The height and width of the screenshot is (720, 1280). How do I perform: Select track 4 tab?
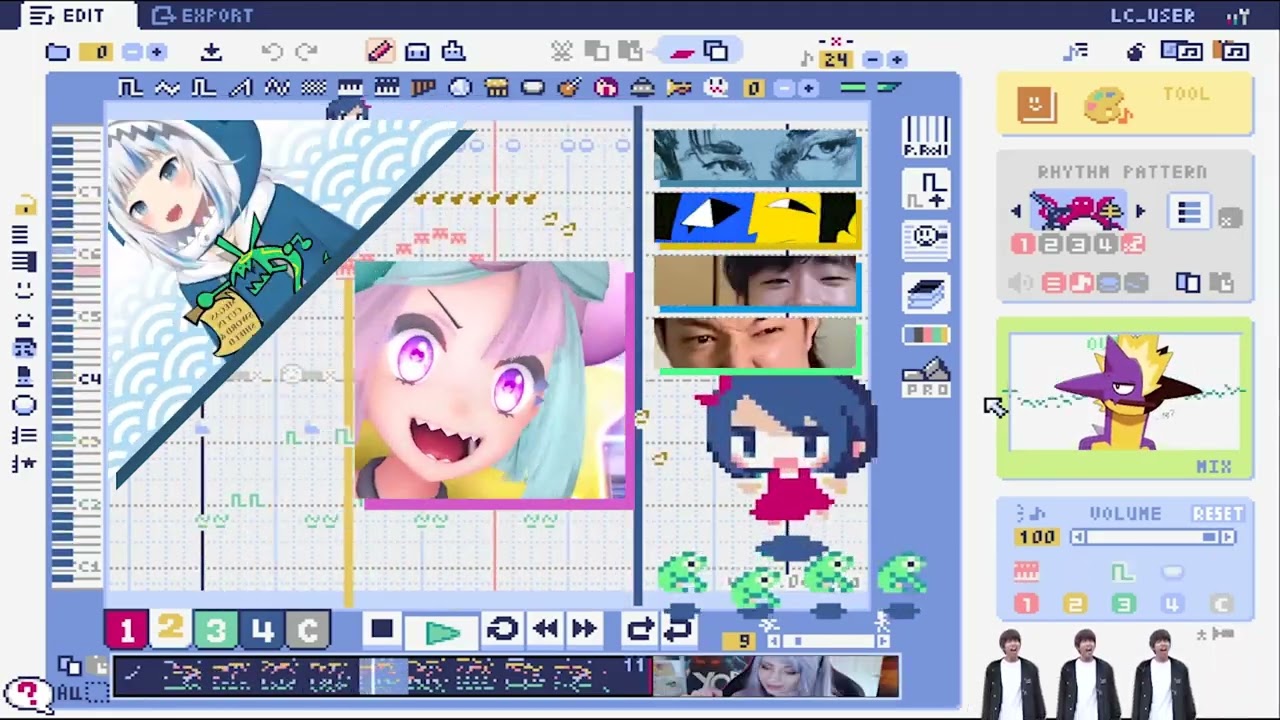click(x=262, y=630)
